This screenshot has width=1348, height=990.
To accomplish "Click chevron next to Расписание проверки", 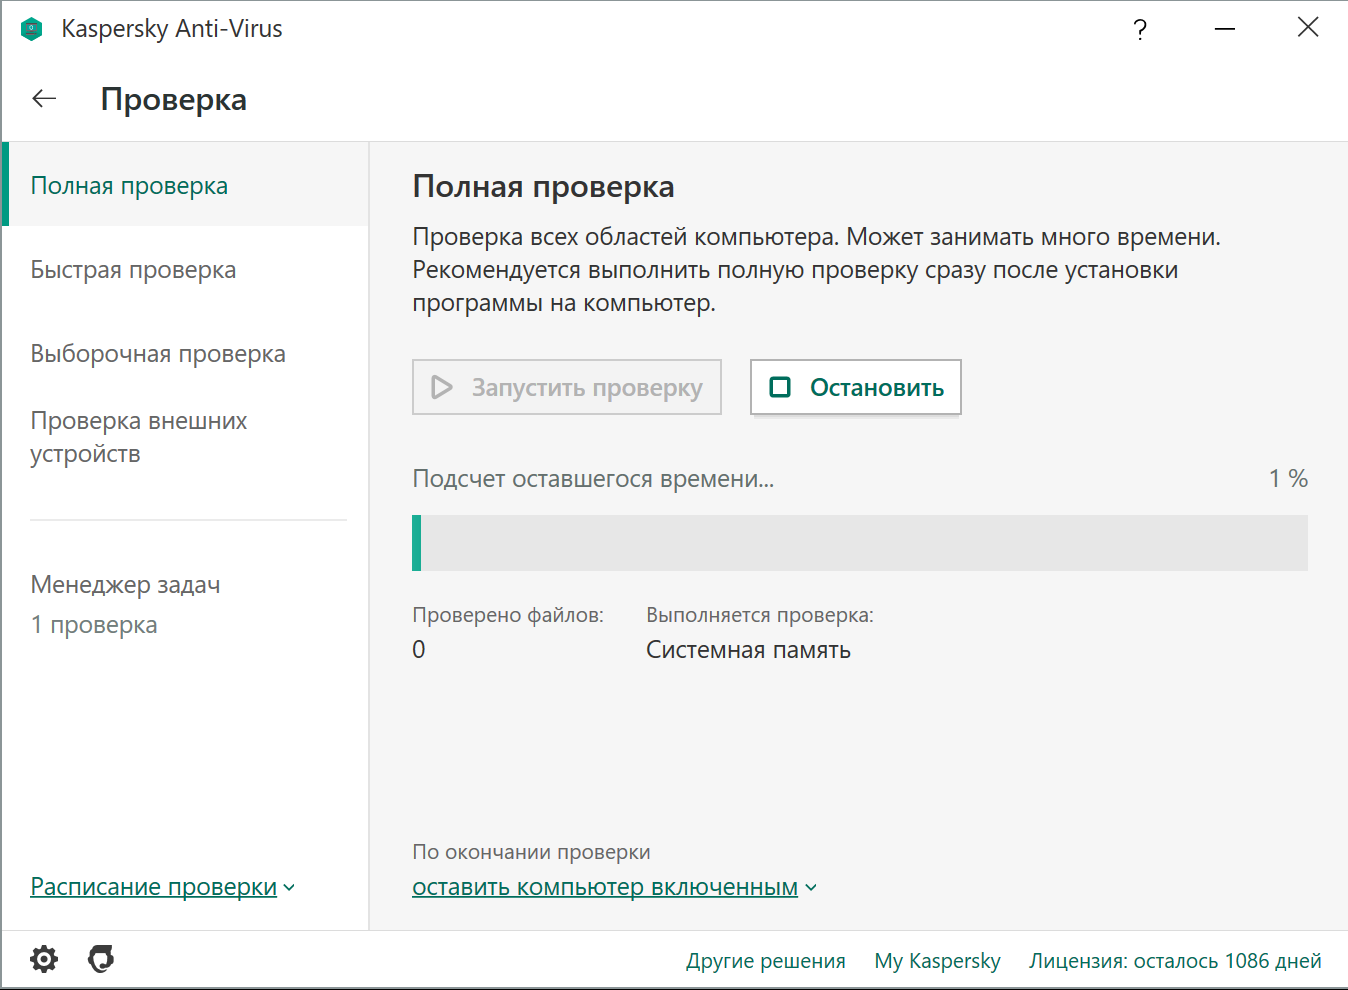I will [289, 888].
